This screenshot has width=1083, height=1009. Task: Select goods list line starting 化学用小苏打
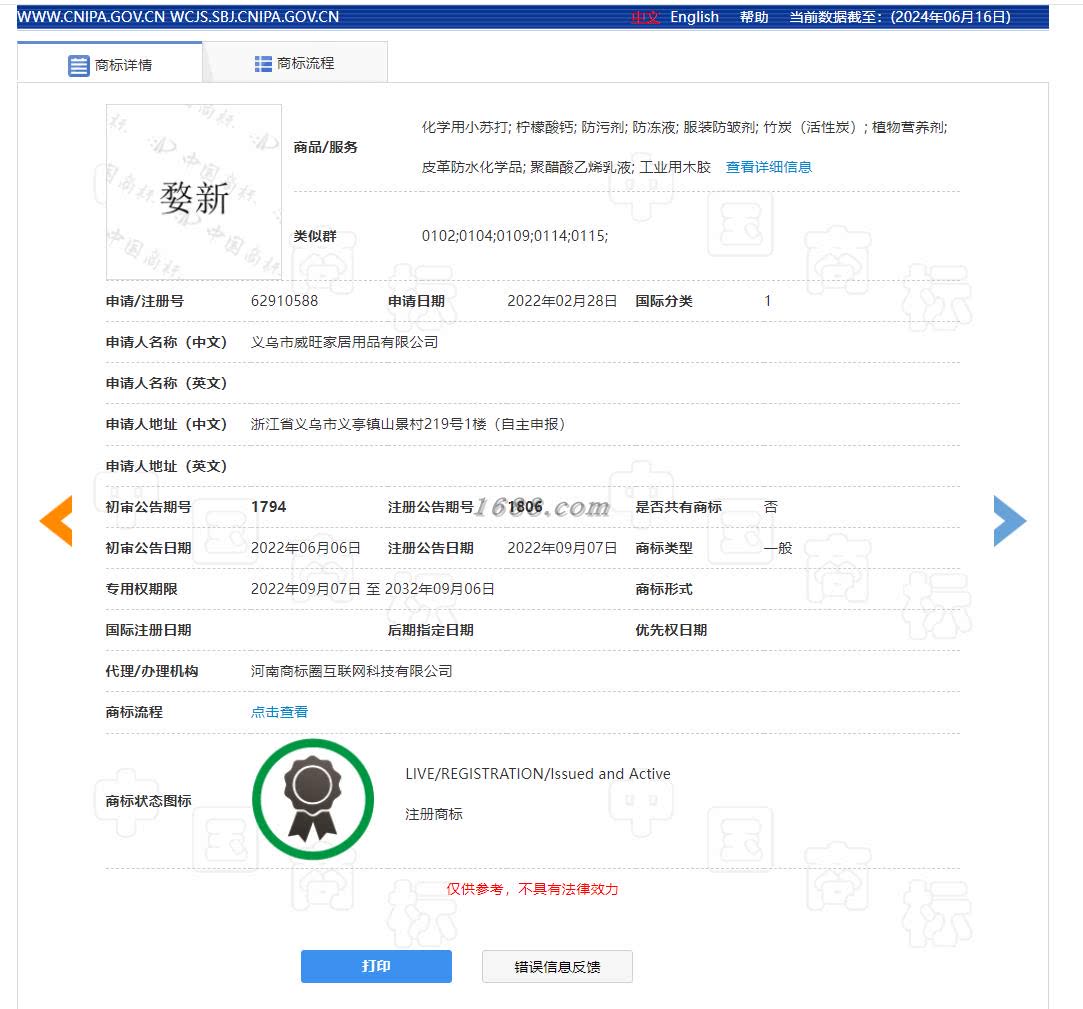684,127
